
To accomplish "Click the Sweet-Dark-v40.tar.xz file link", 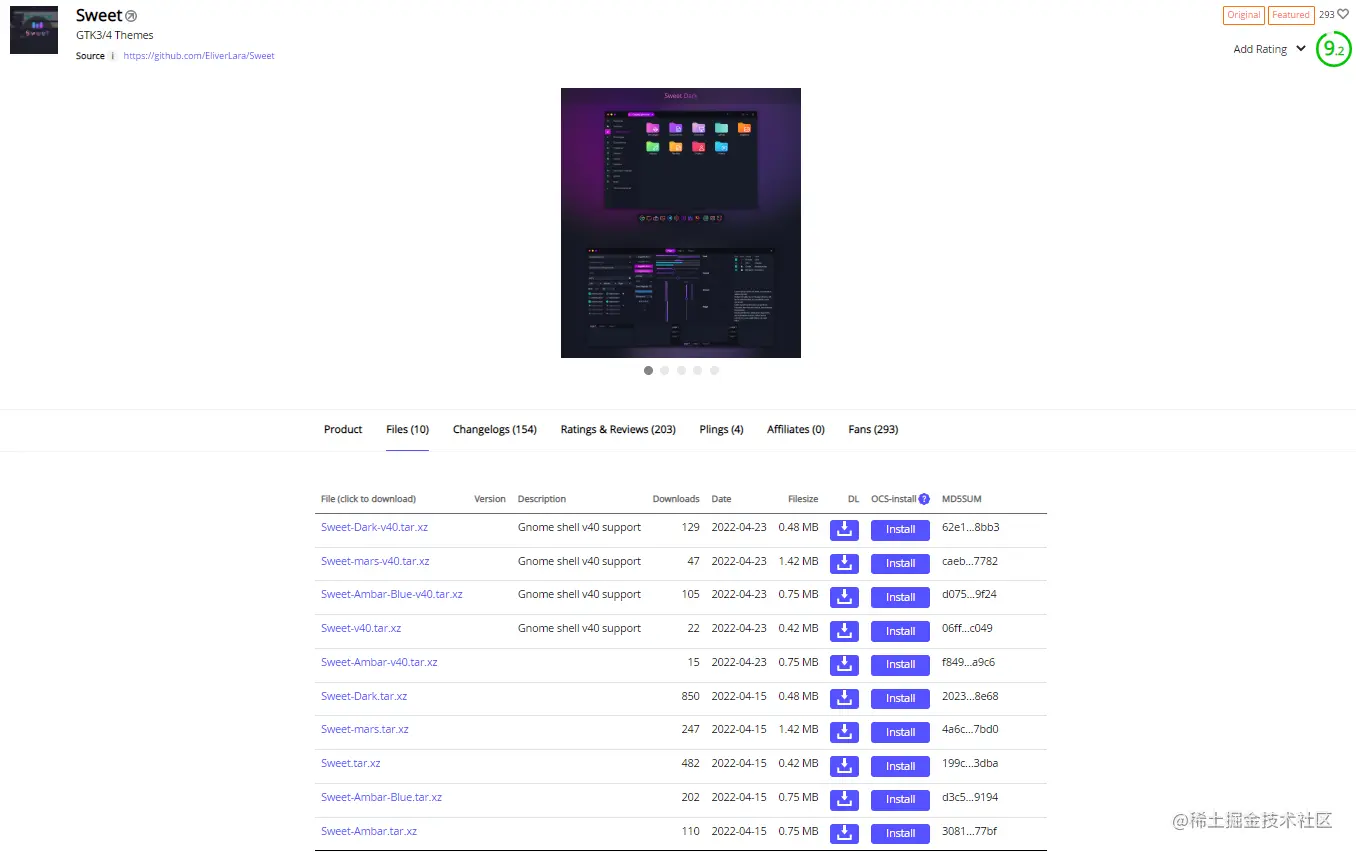I will [374, 527].
